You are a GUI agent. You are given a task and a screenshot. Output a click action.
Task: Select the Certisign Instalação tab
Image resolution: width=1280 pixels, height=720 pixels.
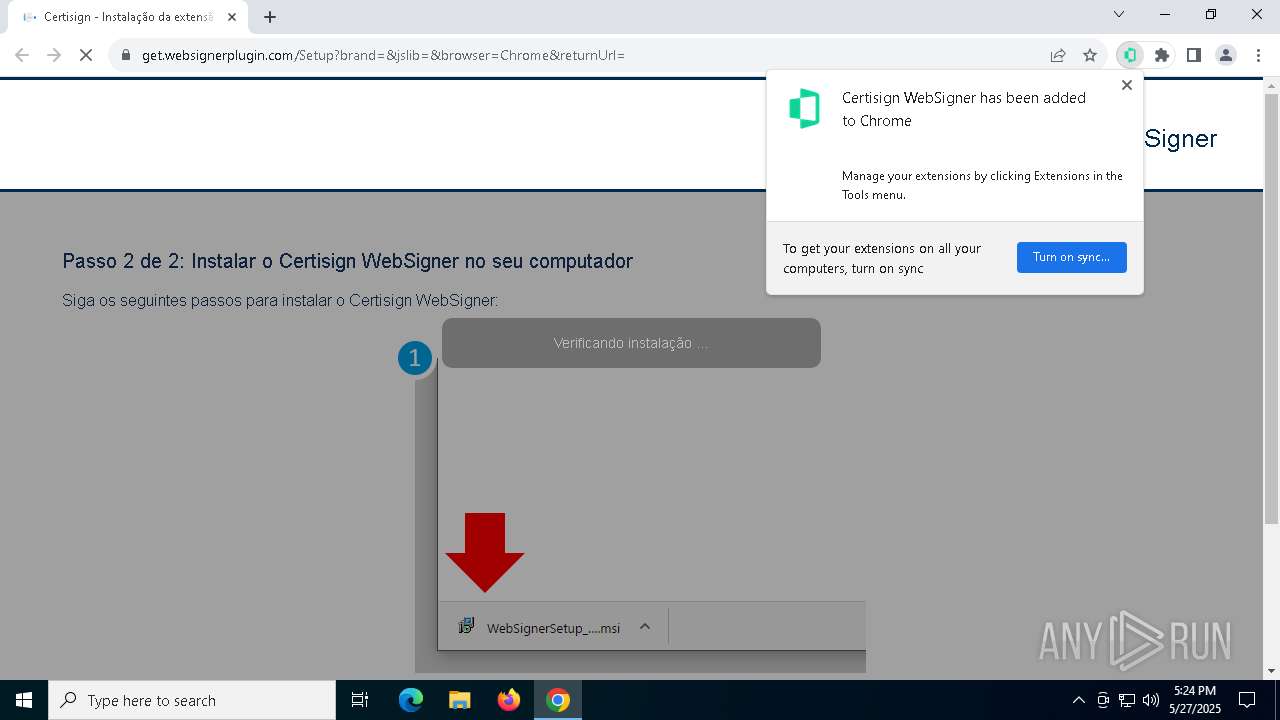[128, 17]
